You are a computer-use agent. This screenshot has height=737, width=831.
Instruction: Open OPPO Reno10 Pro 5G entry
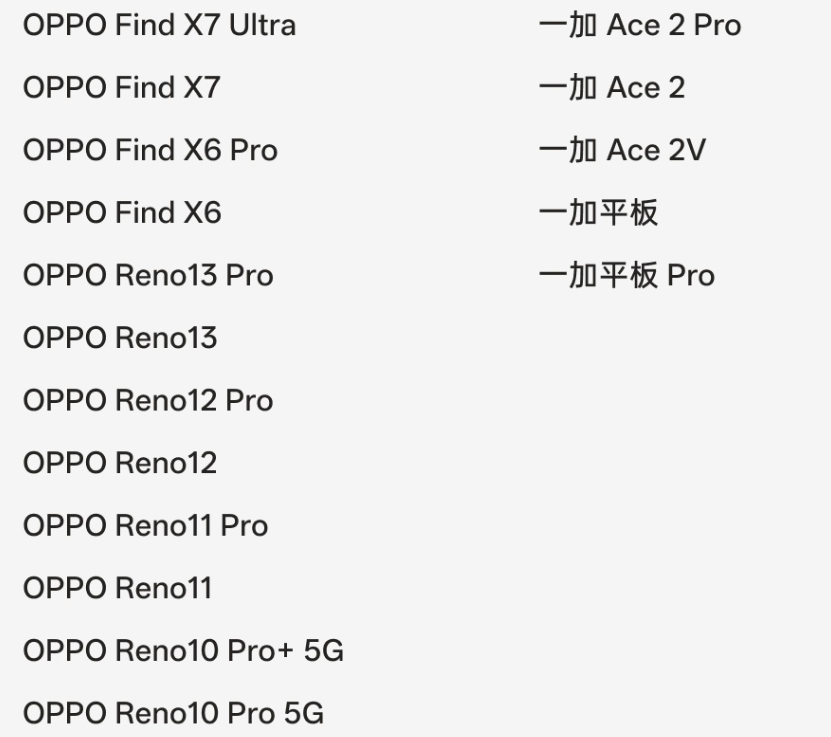(173, 714)
